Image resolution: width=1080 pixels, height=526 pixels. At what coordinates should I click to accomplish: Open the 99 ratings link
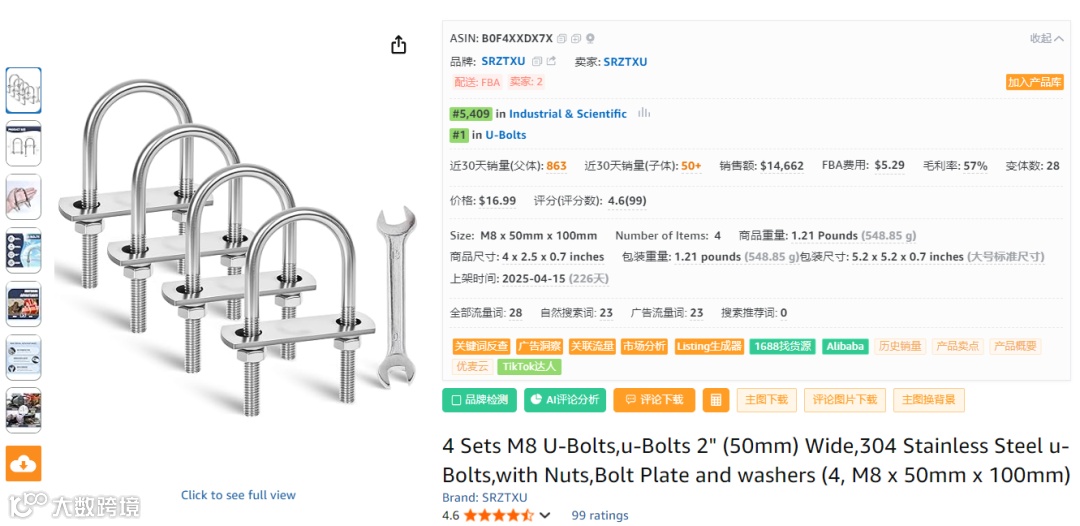point(600,515)
